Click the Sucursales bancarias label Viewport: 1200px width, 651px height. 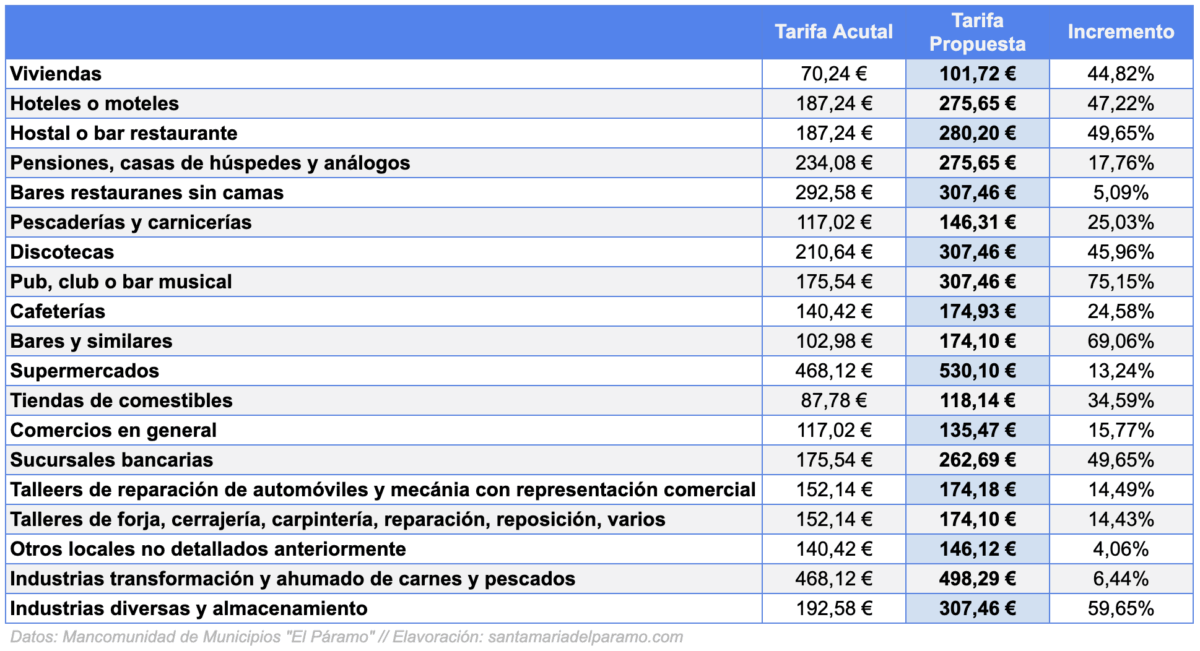[112, 460]
